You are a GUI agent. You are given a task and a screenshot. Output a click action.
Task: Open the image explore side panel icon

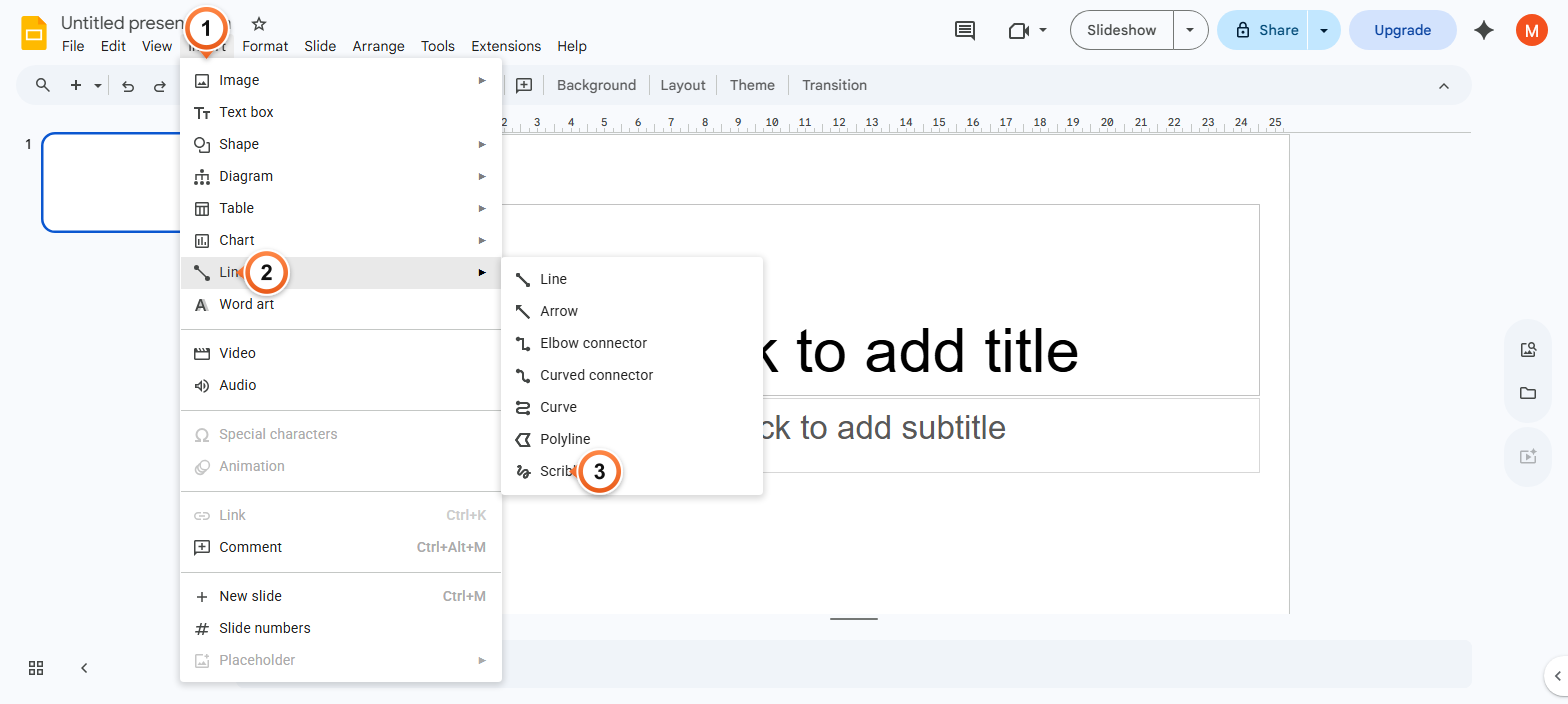pos(1528,350)
